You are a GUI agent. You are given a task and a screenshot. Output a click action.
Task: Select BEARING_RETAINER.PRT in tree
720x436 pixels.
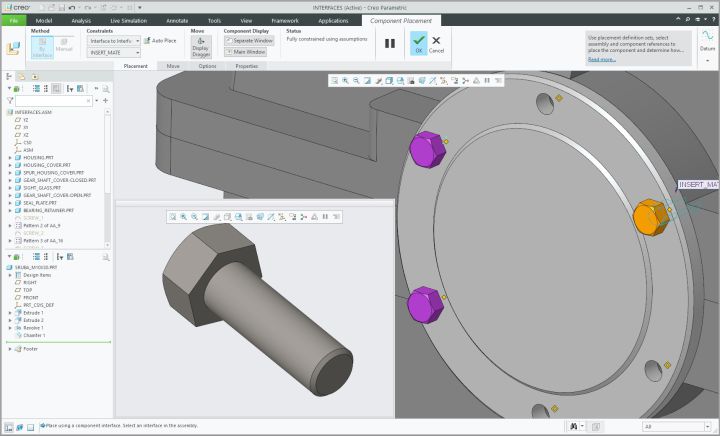pyautogui.click(x=48, y=210)
